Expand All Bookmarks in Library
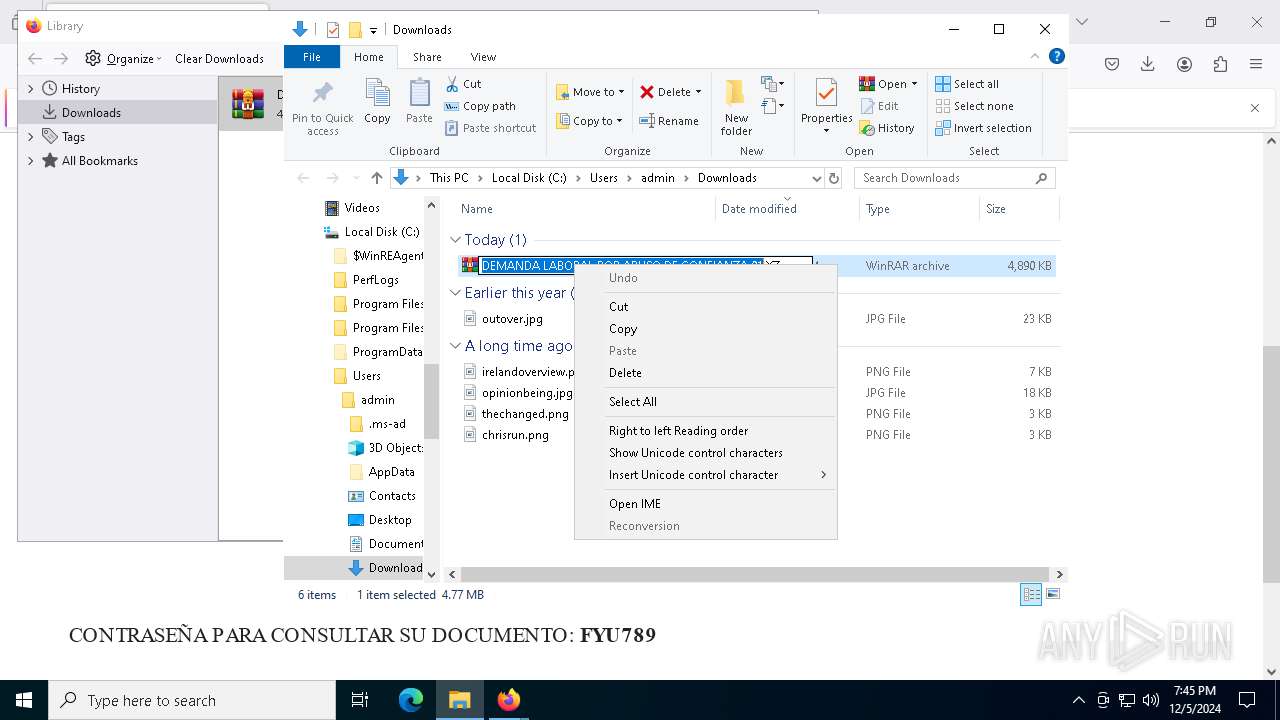This screenshot has width=1280, height=720. (x=30, y=161)
